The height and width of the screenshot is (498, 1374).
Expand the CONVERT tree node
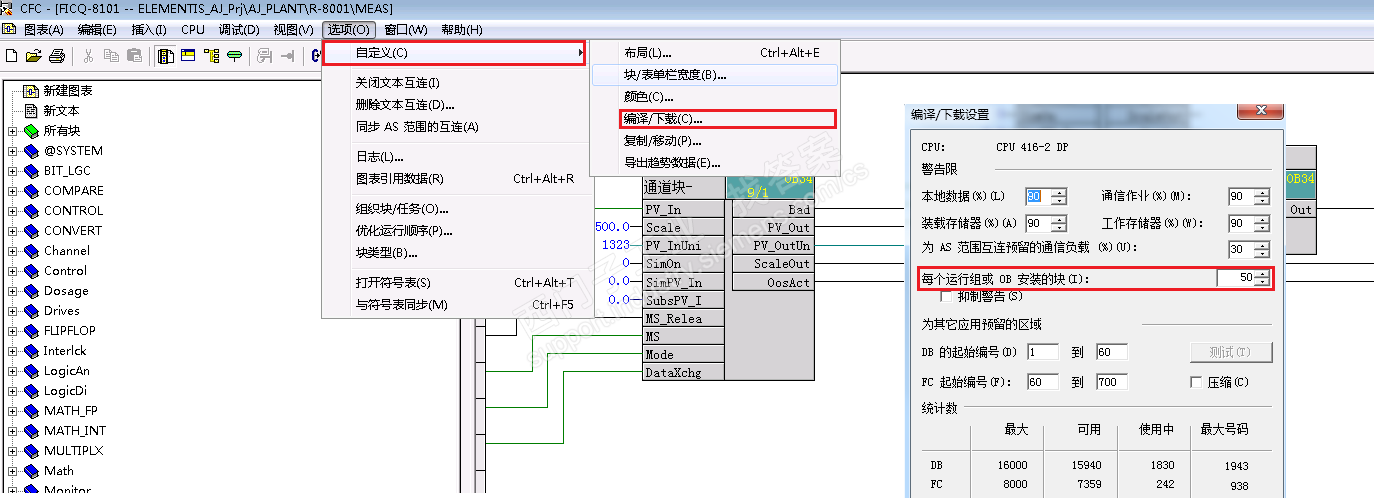click(13, 231)
